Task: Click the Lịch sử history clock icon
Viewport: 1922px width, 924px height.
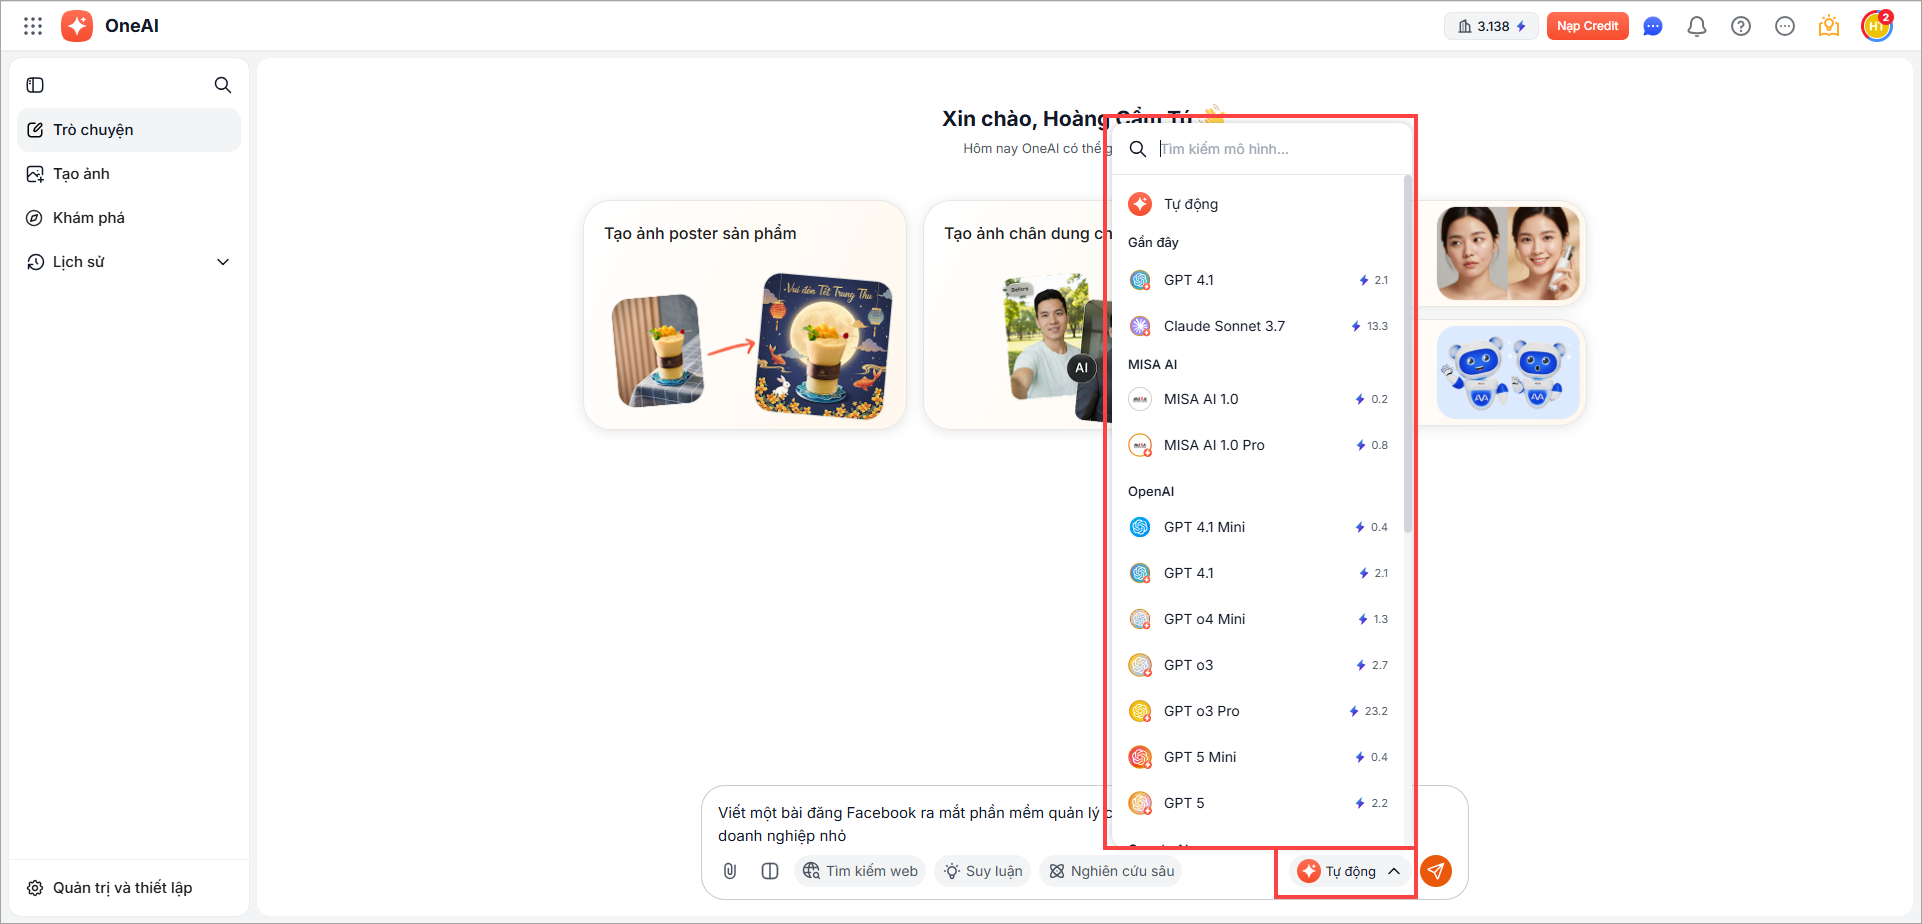Action: [35, 262]
